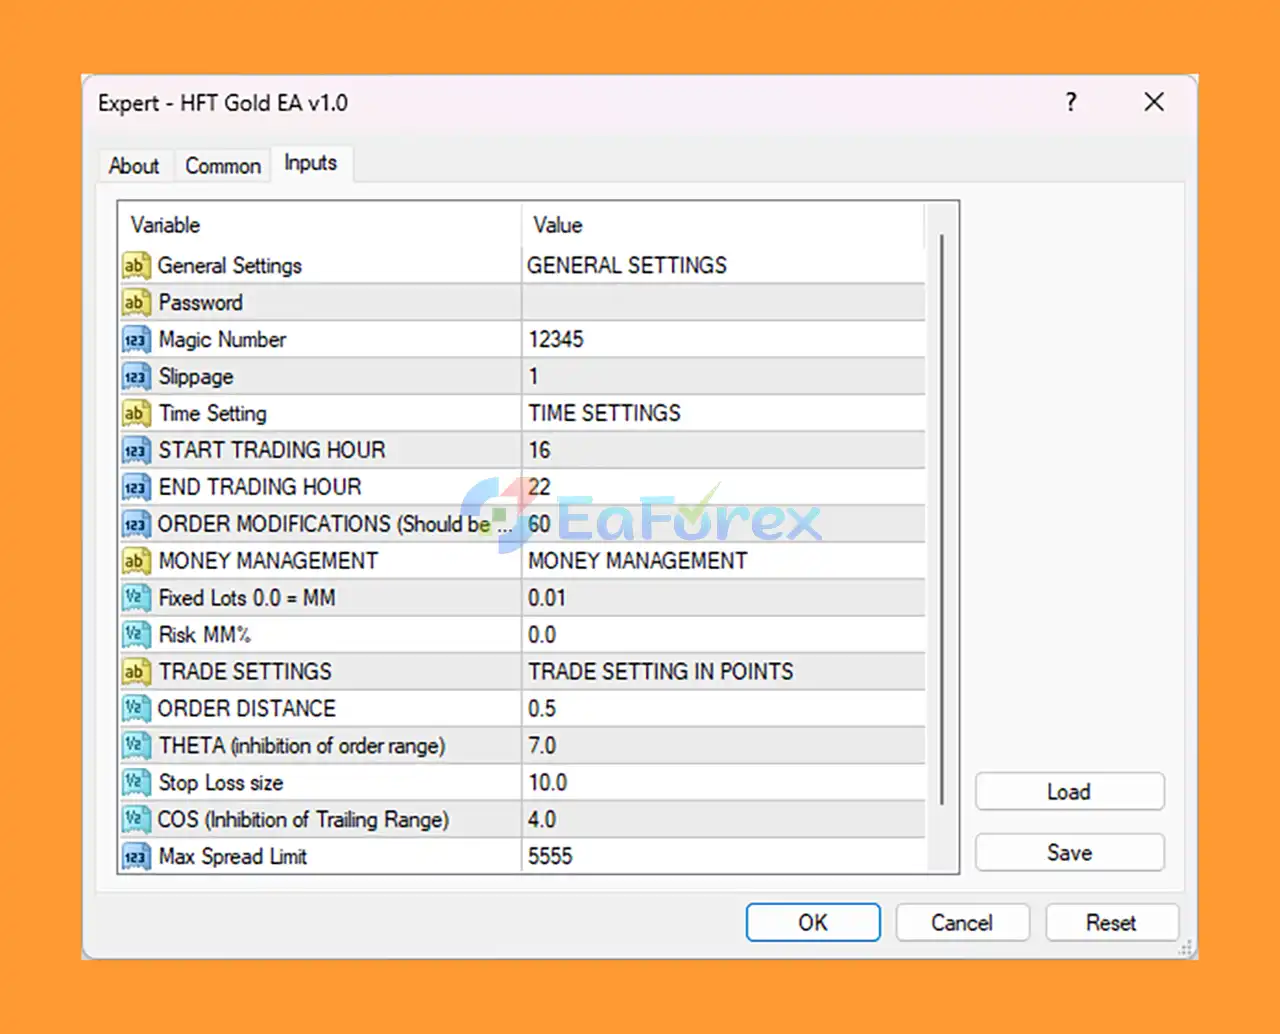Click the double-type icon beside Fixed Lots
This screenshot has height=1034, width=1280.
[x=135, y=598]
